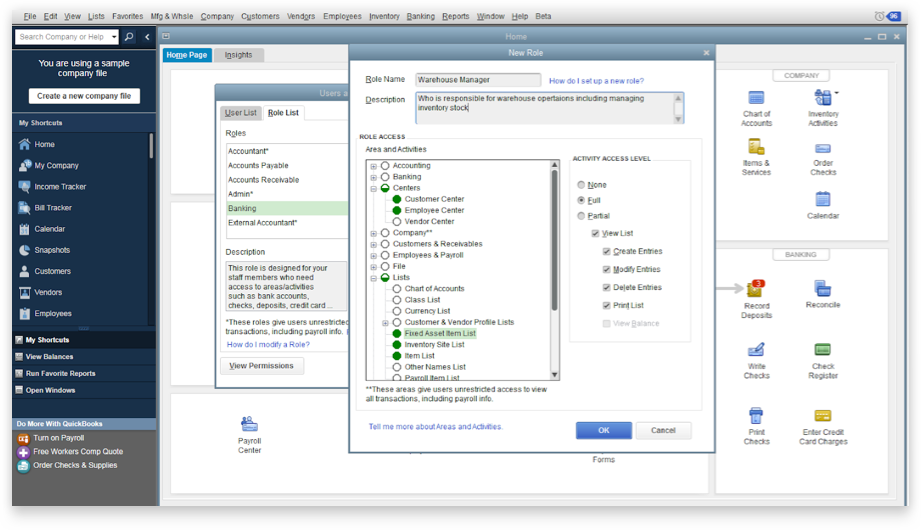Open Reconcile icon
Viewport: 922px width, 530px height.
(x=823, y=288)
